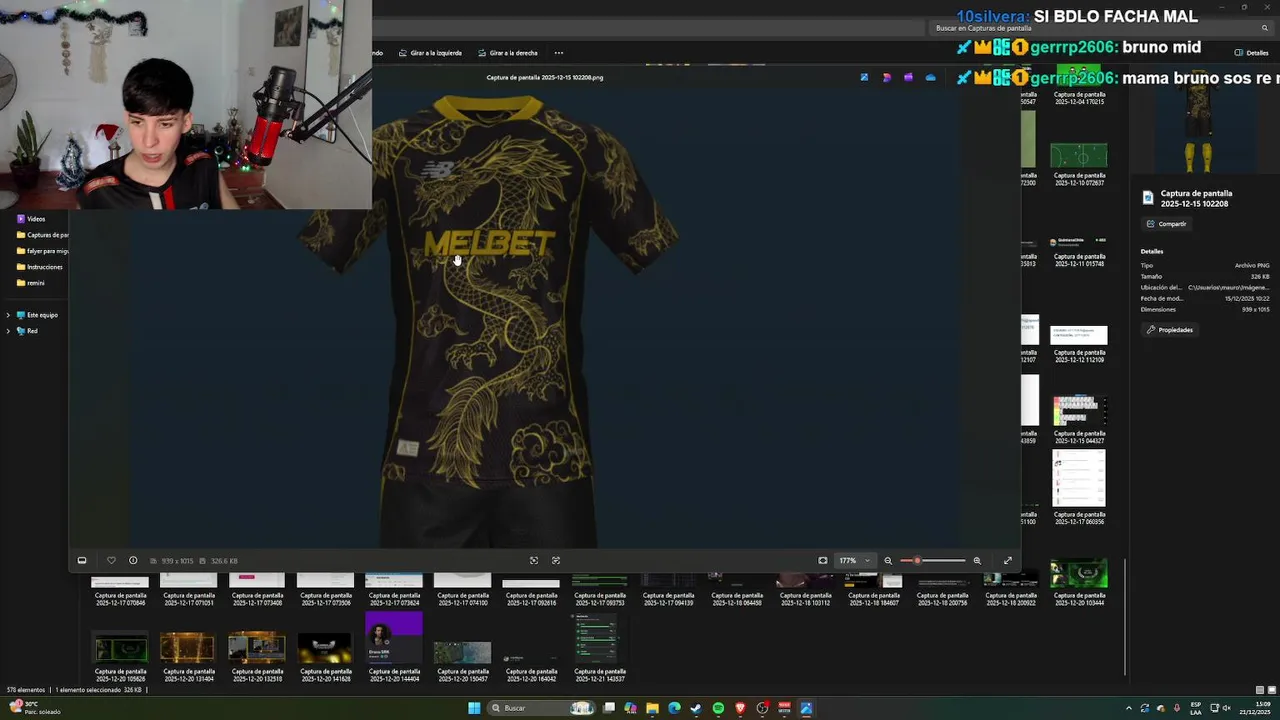The image size is (1280, 720).
Task: Click the fit-to-window icon next to 177%
Action: [x=823, y=560]
